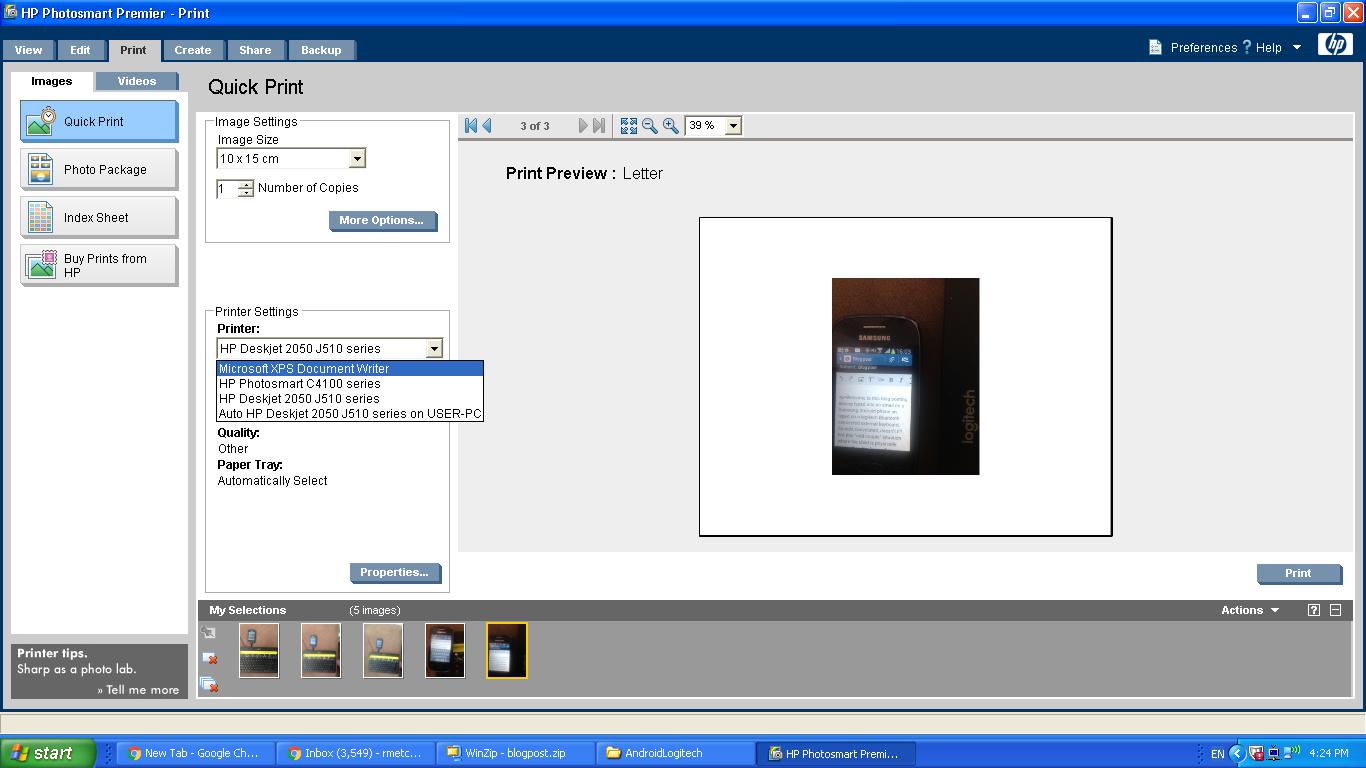Jump to last preview page
The image size is (1366, 768).
599,125
